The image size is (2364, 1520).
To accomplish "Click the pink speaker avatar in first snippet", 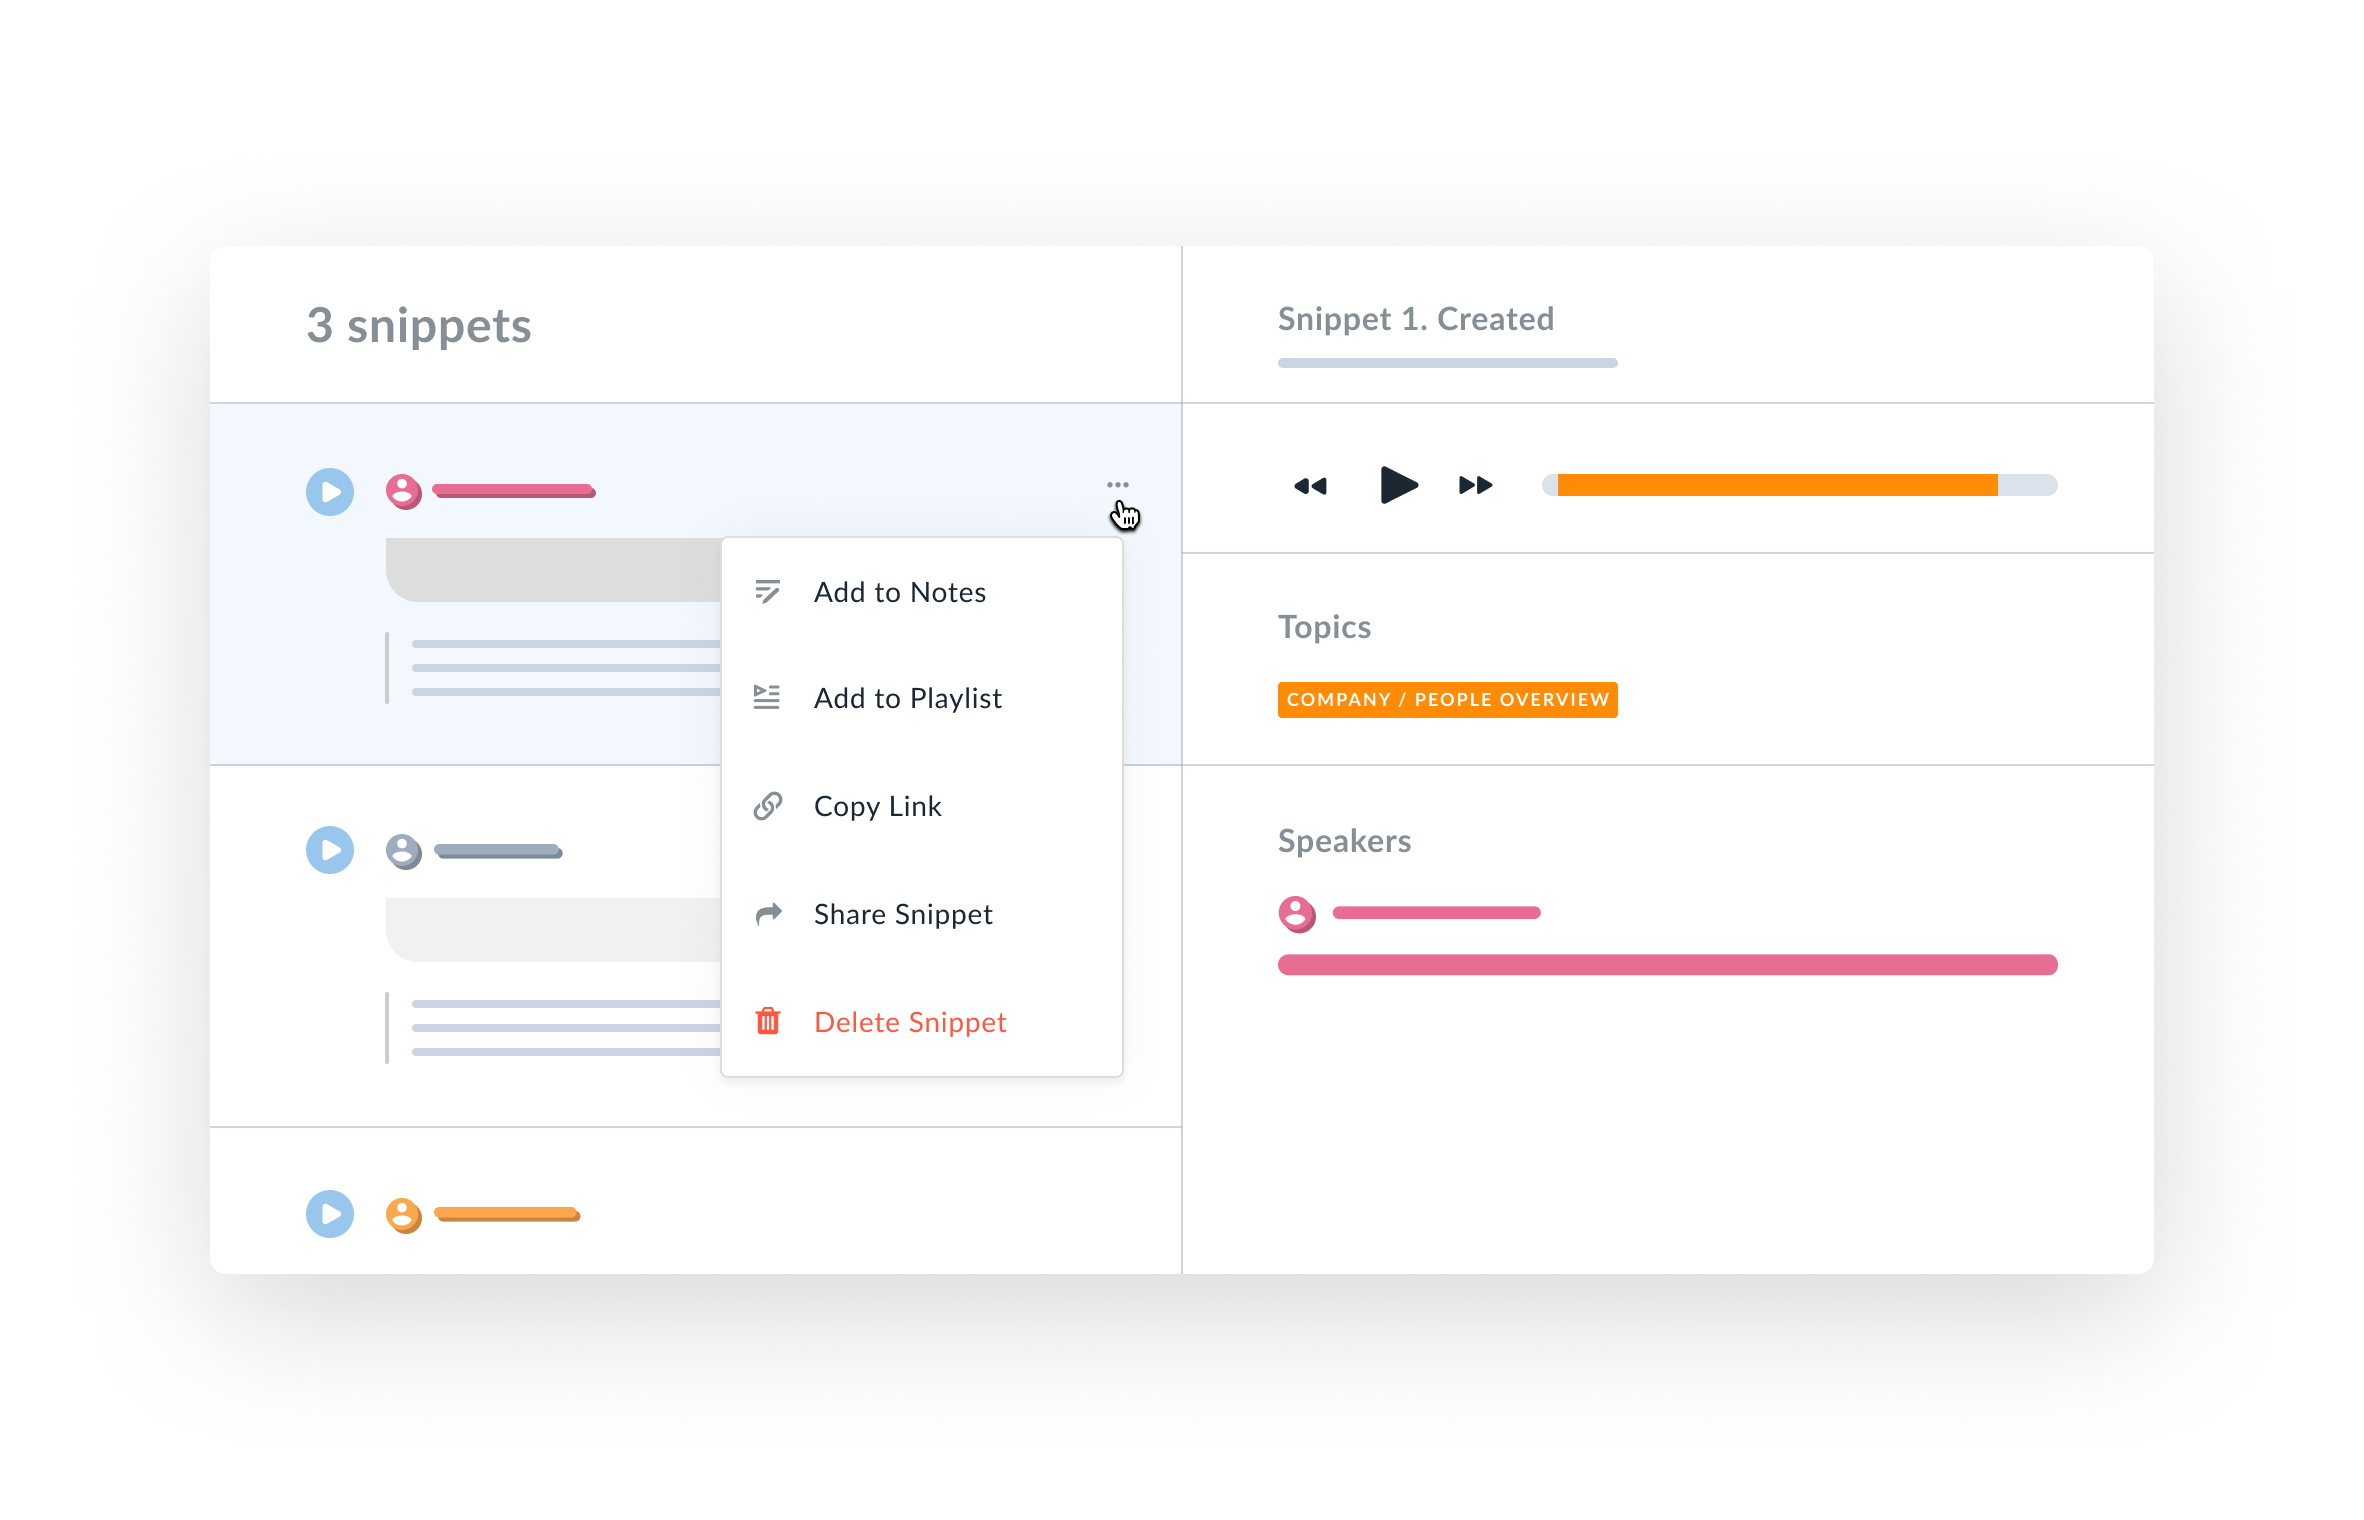I will click(404, 492).
